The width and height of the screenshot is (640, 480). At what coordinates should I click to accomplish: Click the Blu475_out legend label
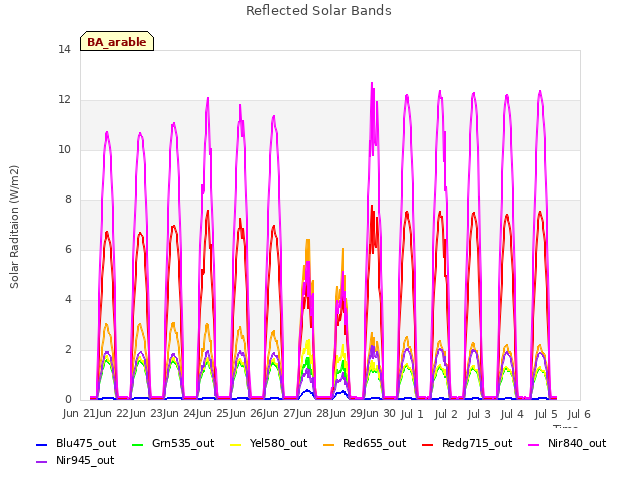coord(86,443)
